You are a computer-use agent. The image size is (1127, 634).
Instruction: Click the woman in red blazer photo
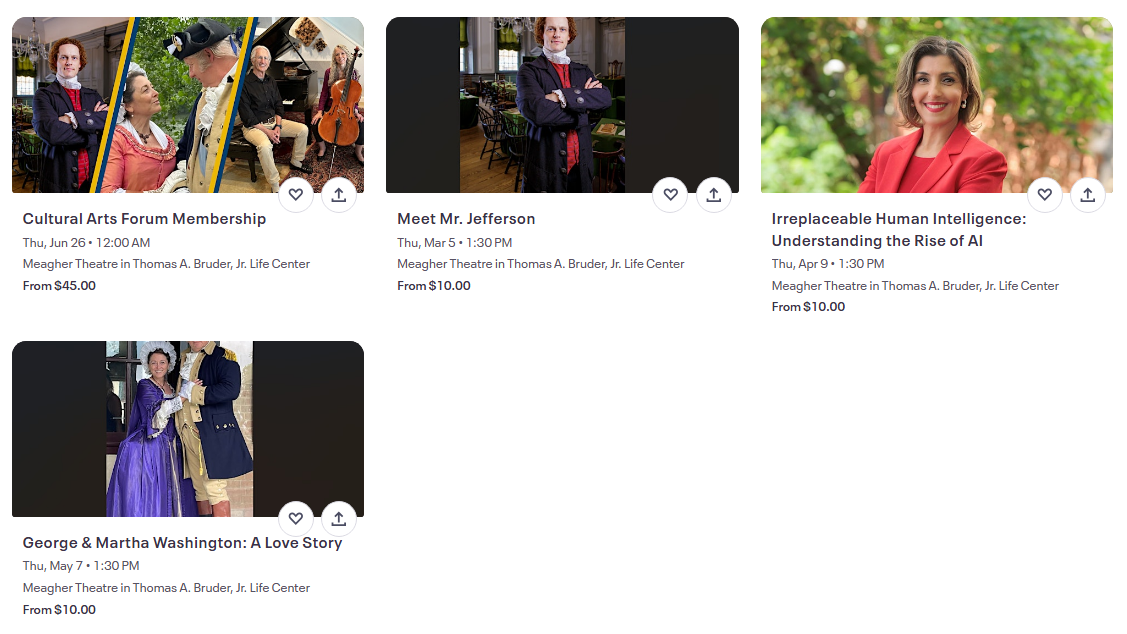(937, 105)
